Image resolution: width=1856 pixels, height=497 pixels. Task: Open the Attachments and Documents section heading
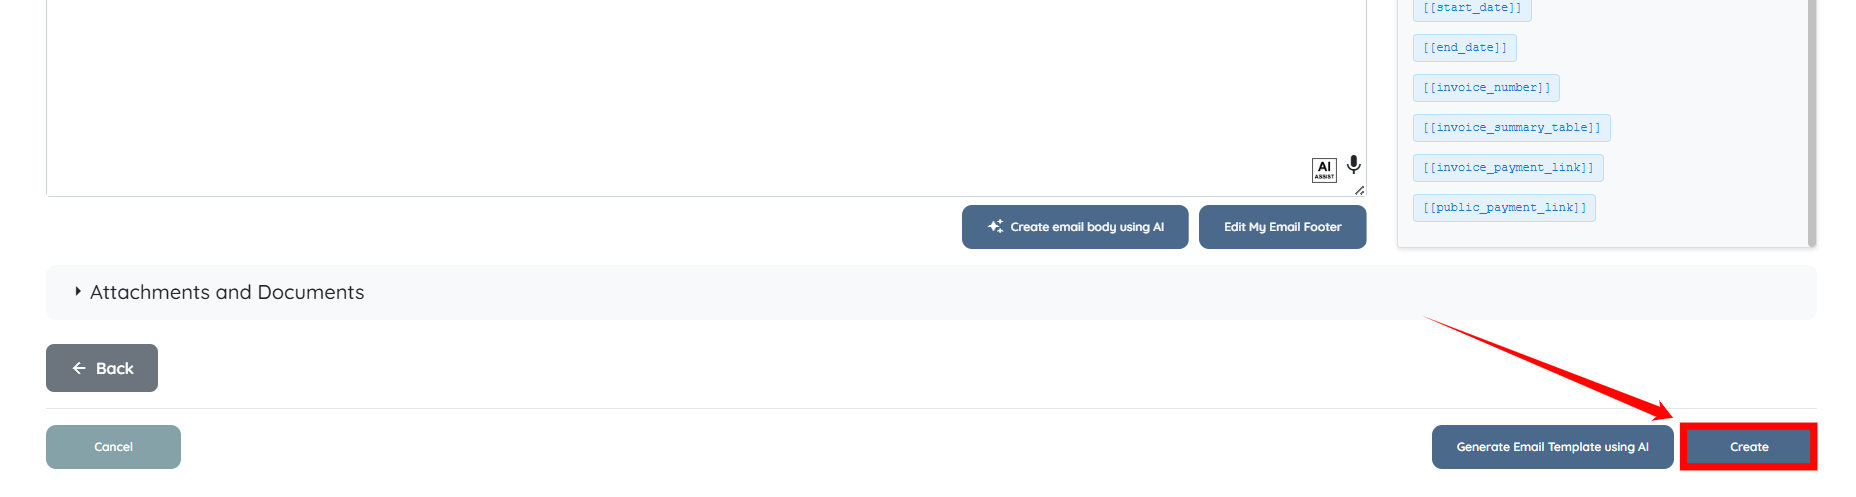tap(227, 292)
